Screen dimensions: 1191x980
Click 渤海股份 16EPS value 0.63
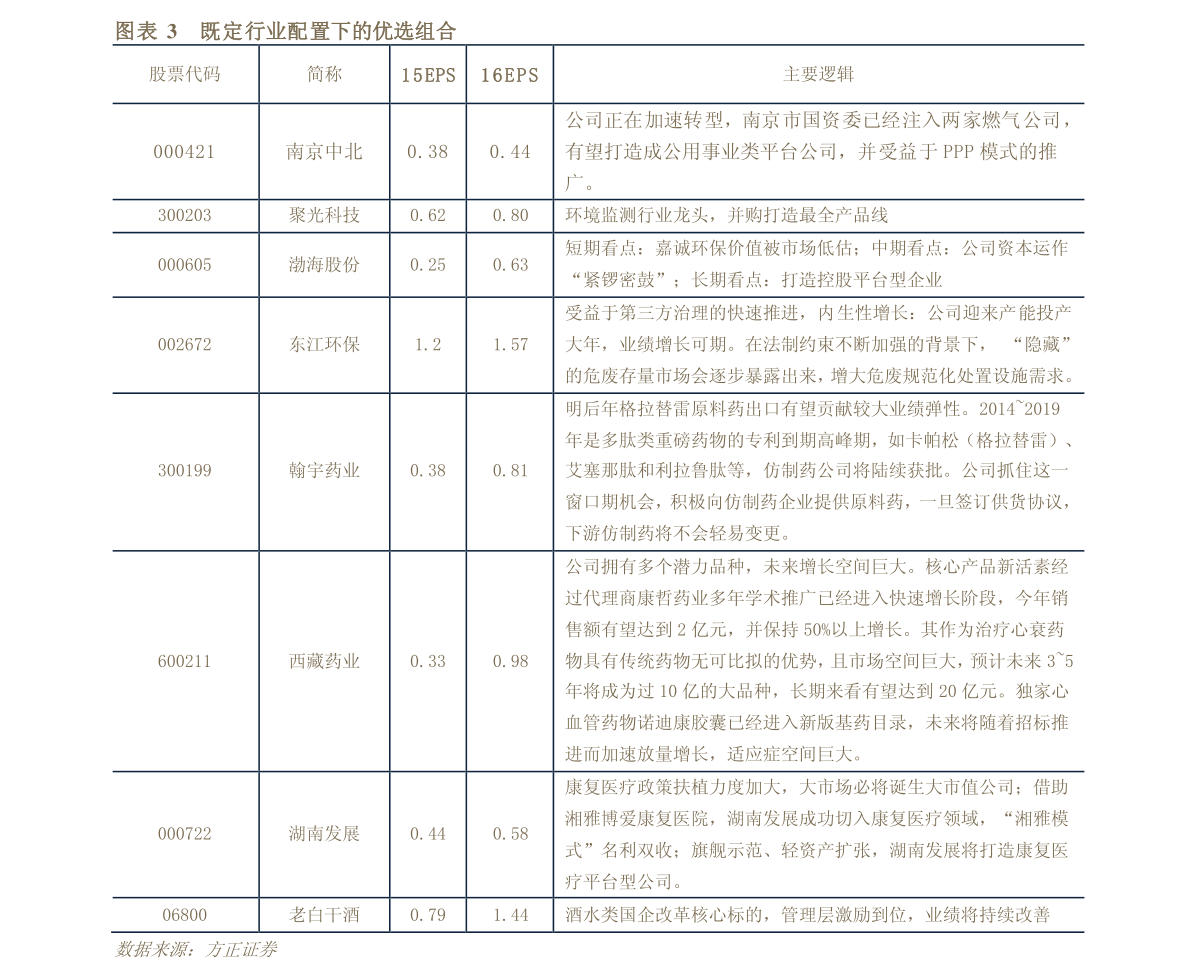tap(510, 265)
